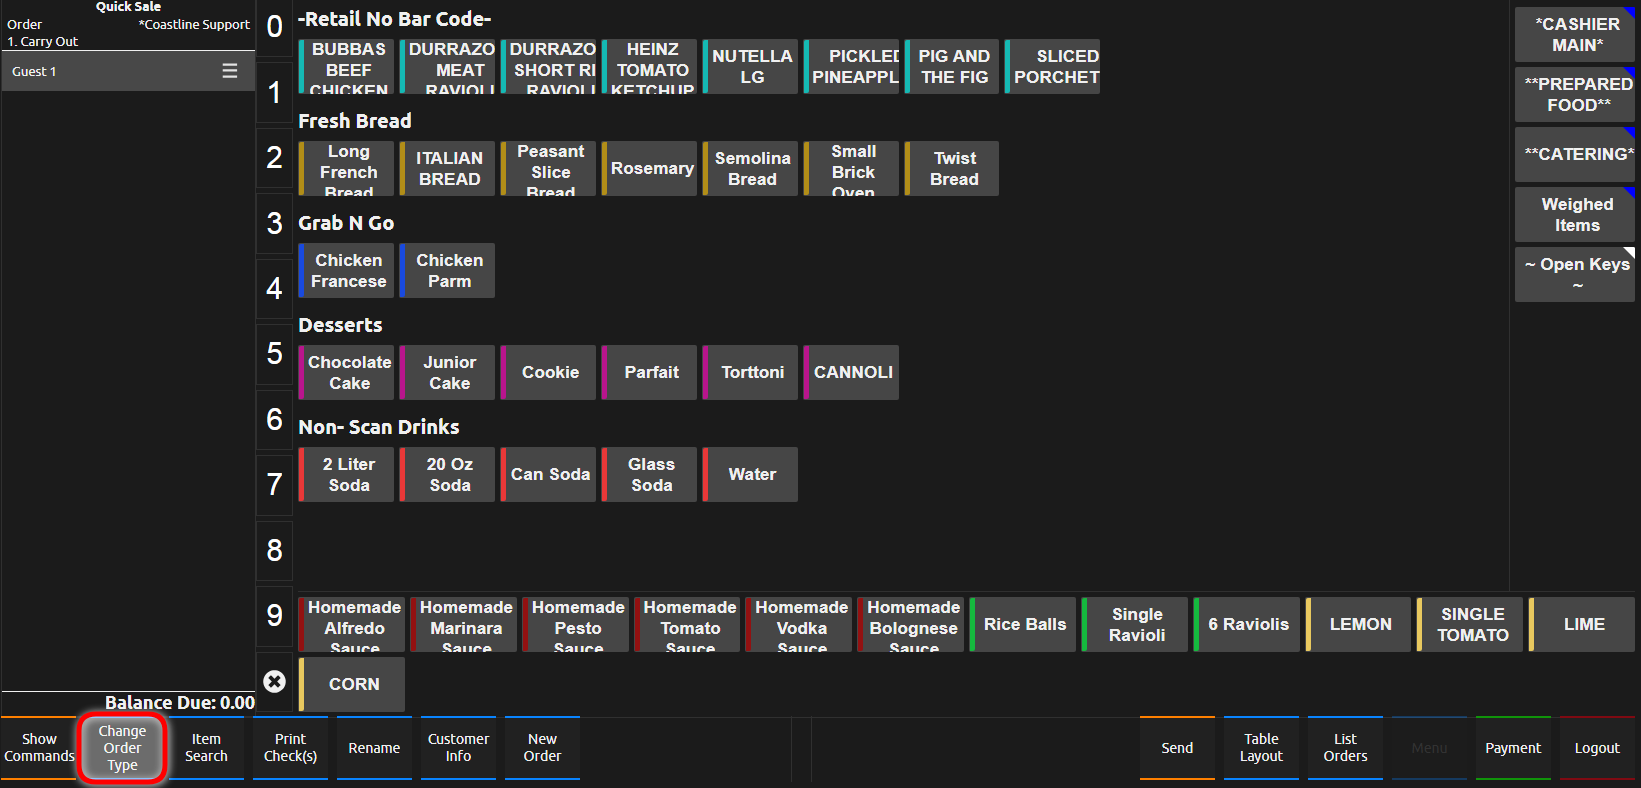
Task: Open the Weighed Items screen
Action: [x=1575, y=214]
